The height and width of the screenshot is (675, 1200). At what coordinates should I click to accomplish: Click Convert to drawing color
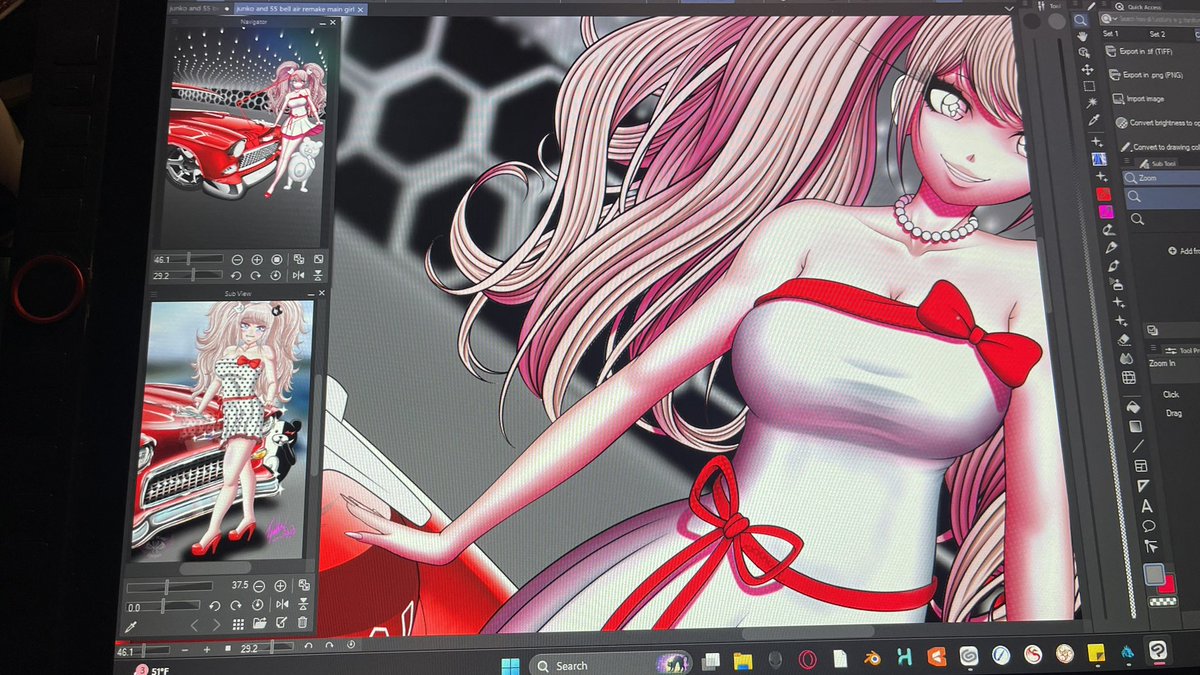point(1160,147)
